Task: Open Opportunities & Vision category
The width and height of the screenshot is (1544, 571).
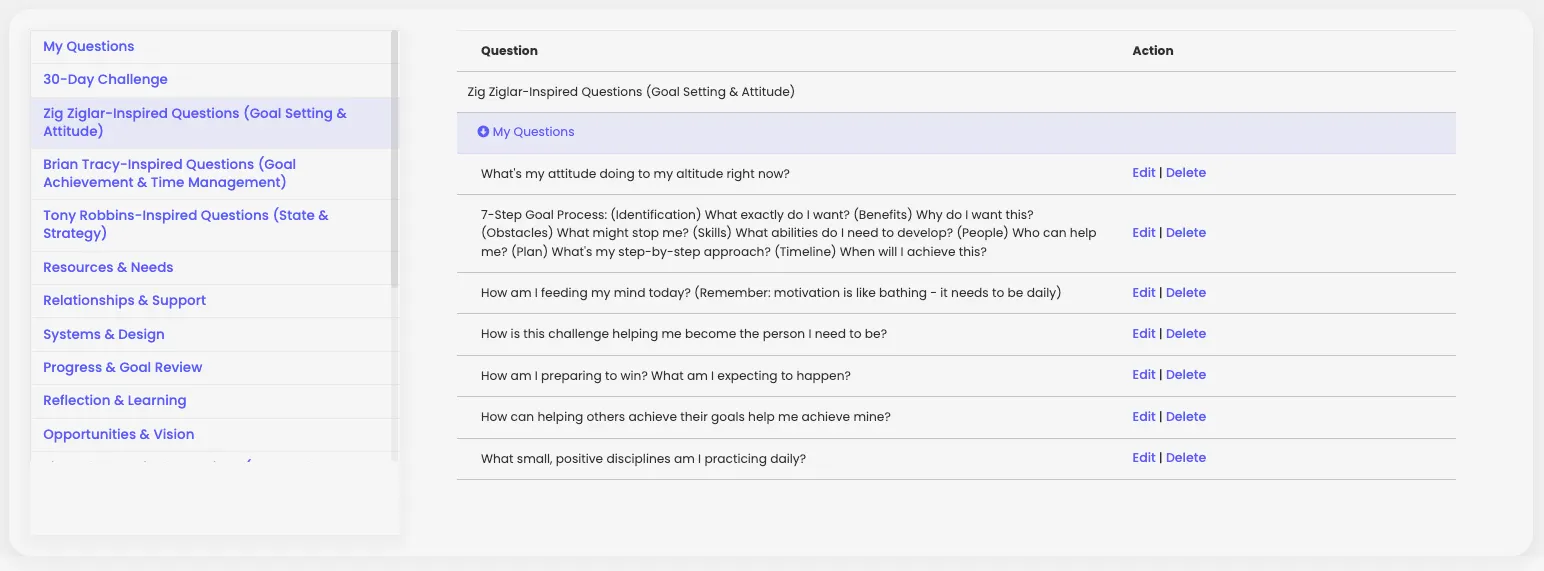Action: (x=118, y=434)
